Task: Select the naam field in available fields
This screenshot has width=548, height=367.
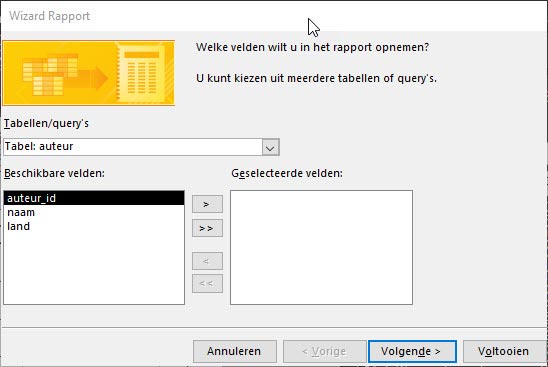Action: [94, 213]
